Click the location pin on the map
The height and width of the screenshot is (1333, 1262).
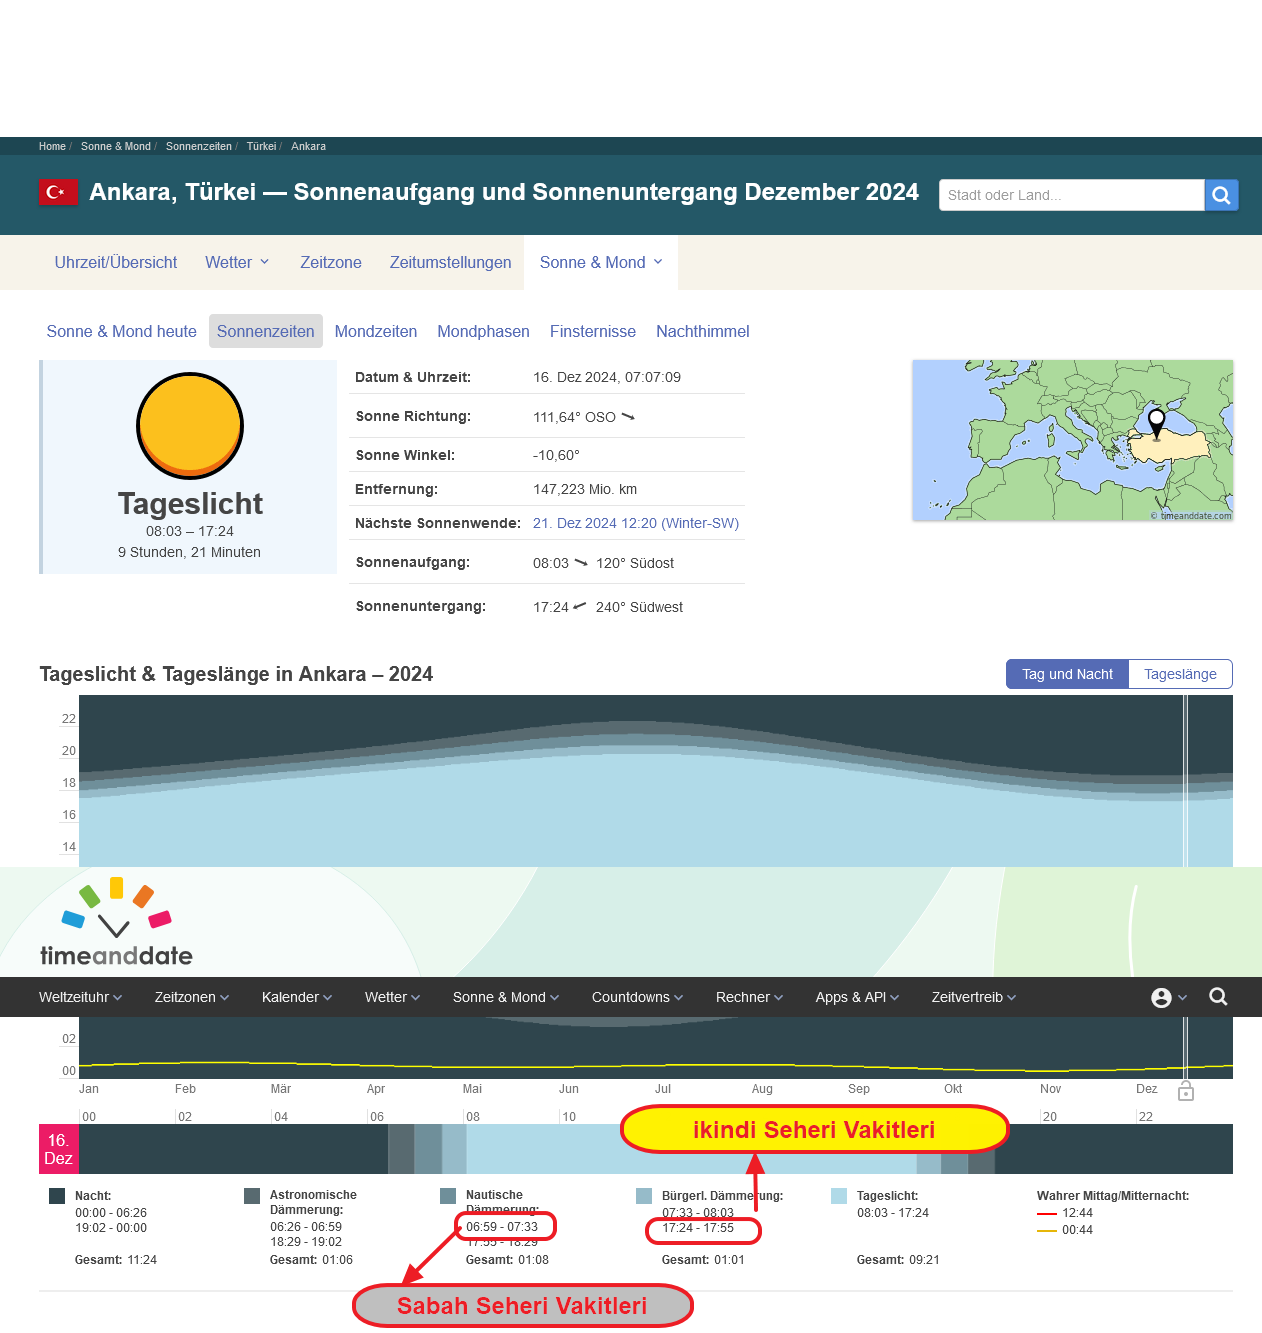(1156, 421)
